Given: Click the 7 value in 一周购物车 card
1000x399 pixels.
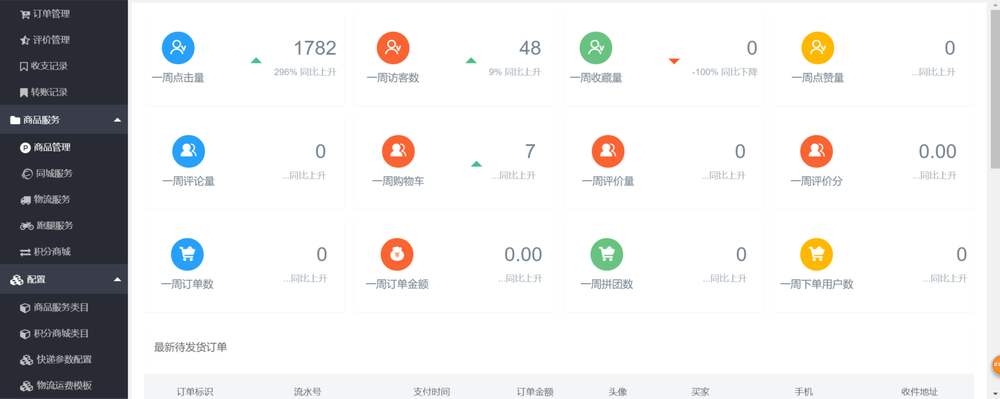Looking at the screenshot, I should click(530, 151).
